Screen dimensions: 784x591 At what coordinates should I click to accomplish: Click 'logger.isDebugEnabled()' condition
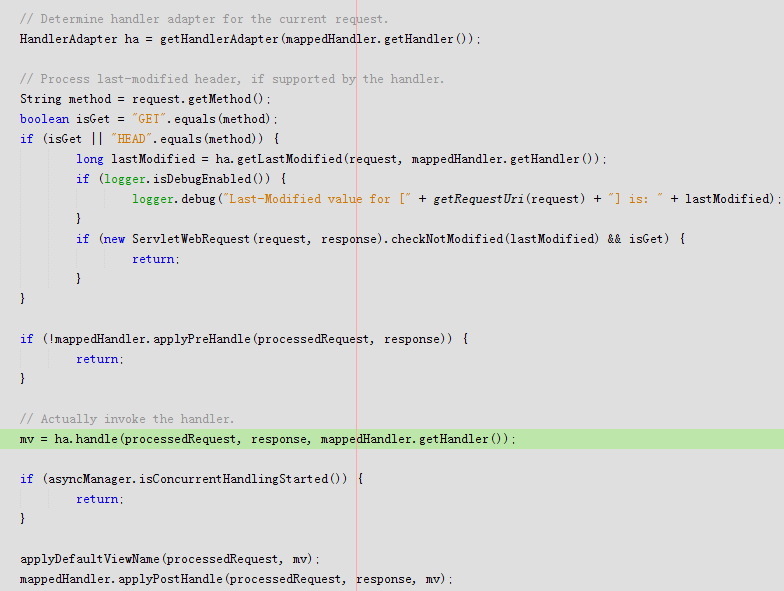[187, 179]
